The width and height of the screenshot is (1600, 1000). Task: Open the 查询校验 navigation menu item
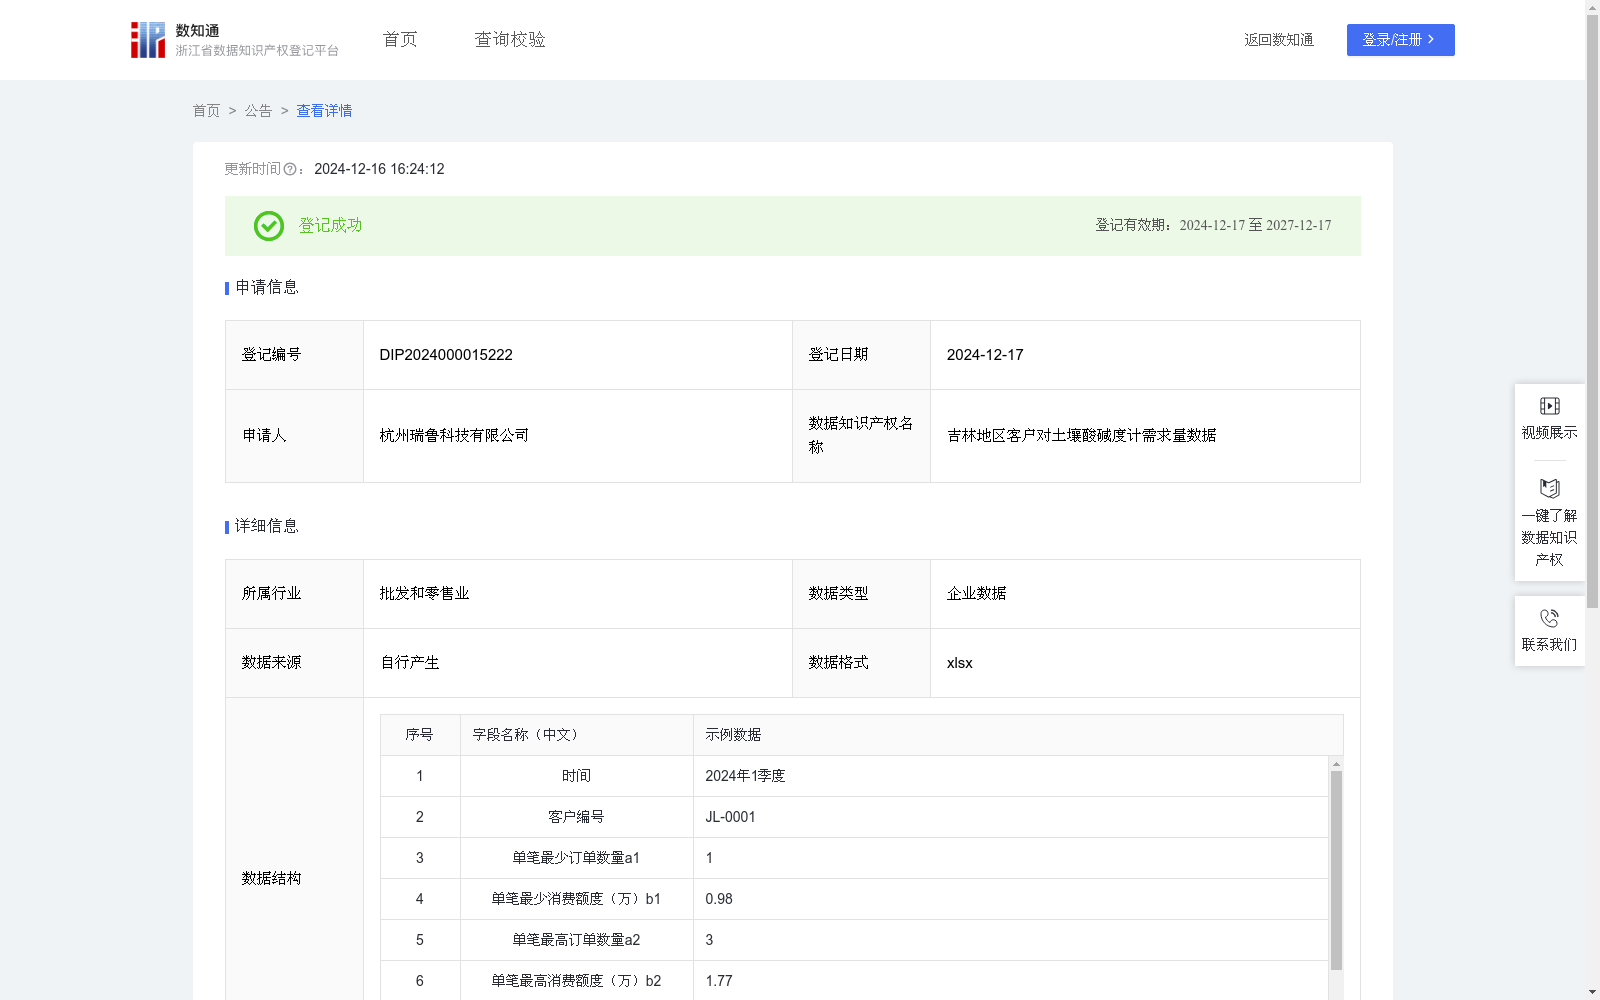coord(510,40)
